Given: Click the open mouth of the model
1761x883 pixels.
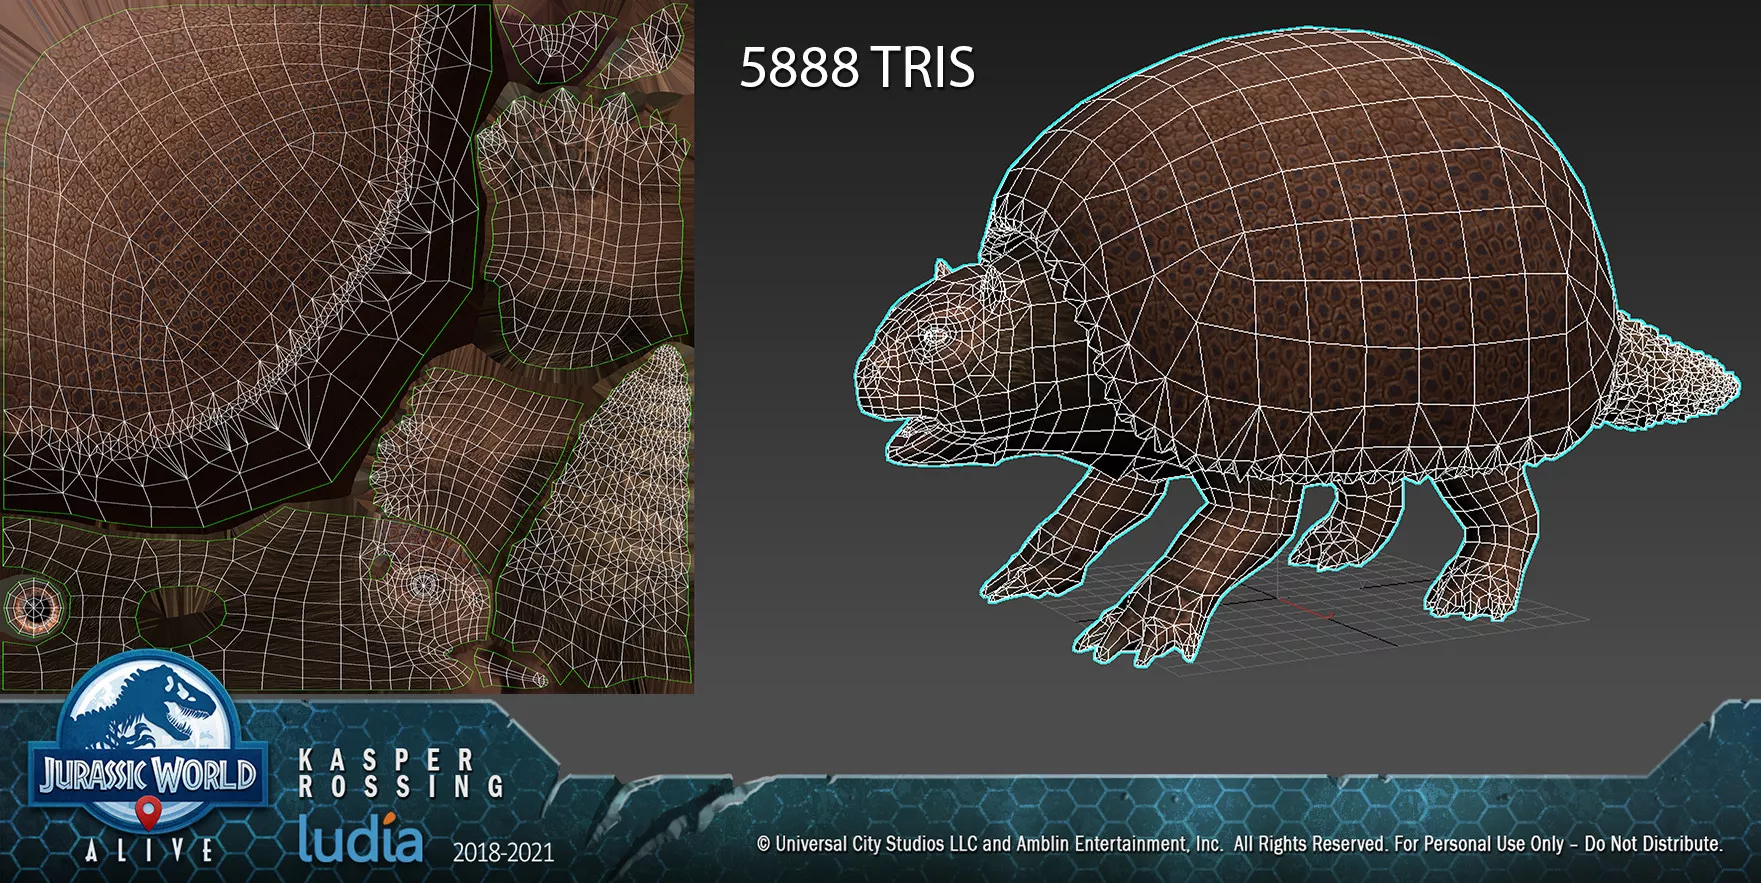Looking at the screenshot, I should 915,432.
